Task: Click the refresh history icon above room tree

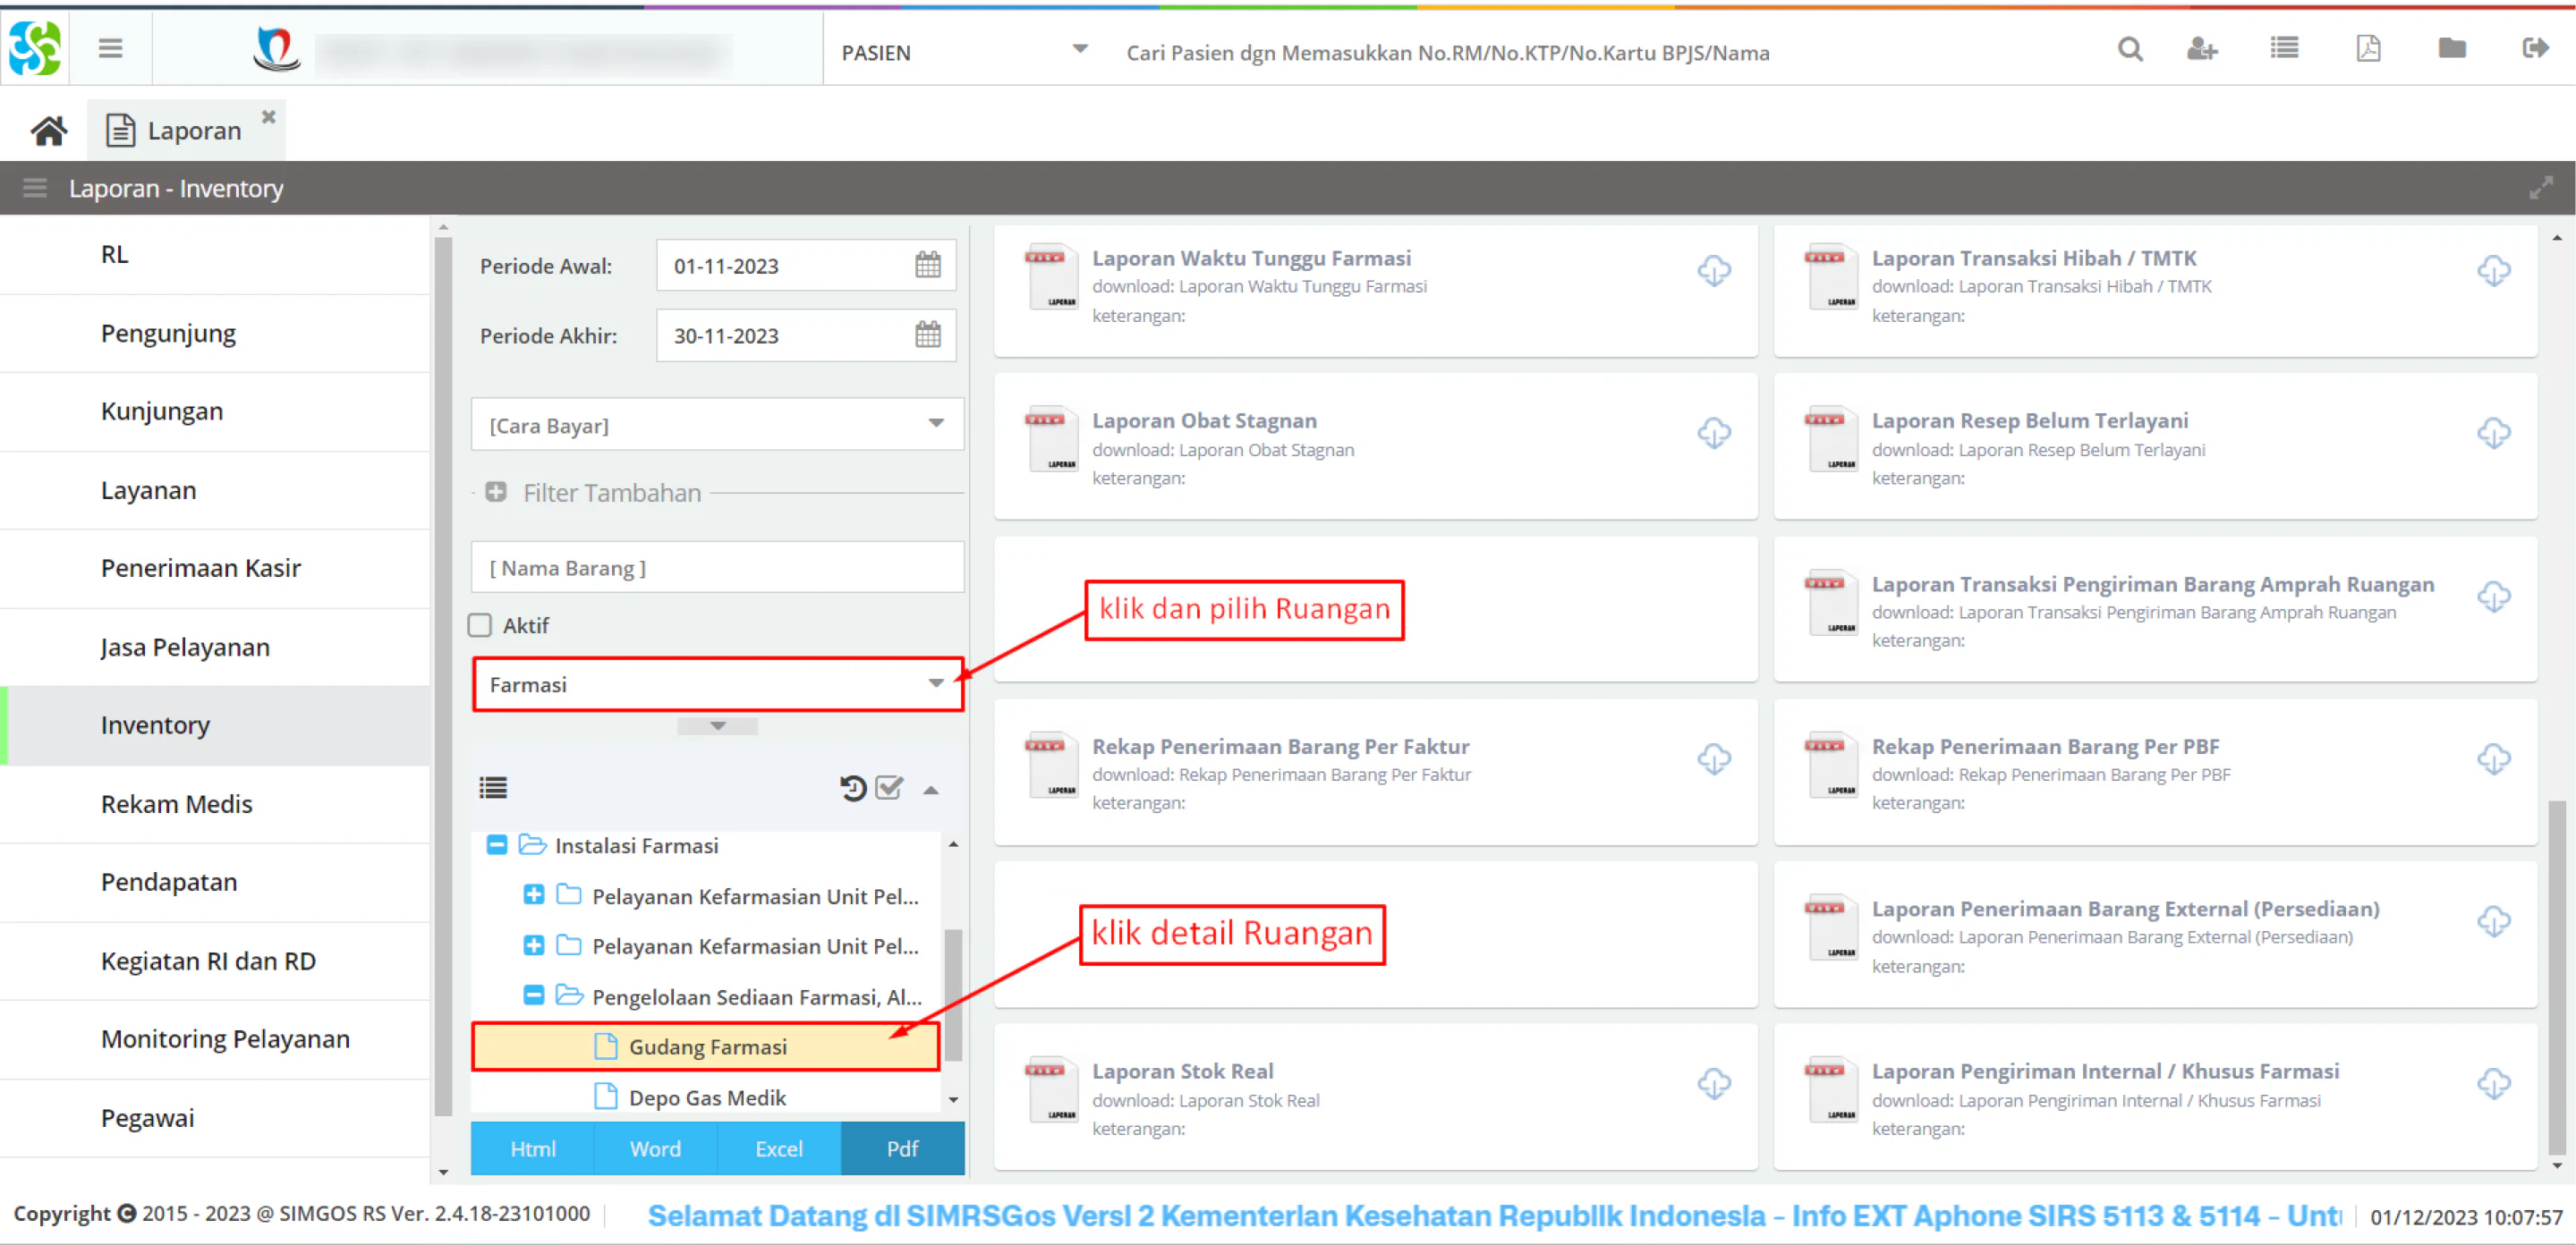Action: pyautogui.click(x=852, y=789)
